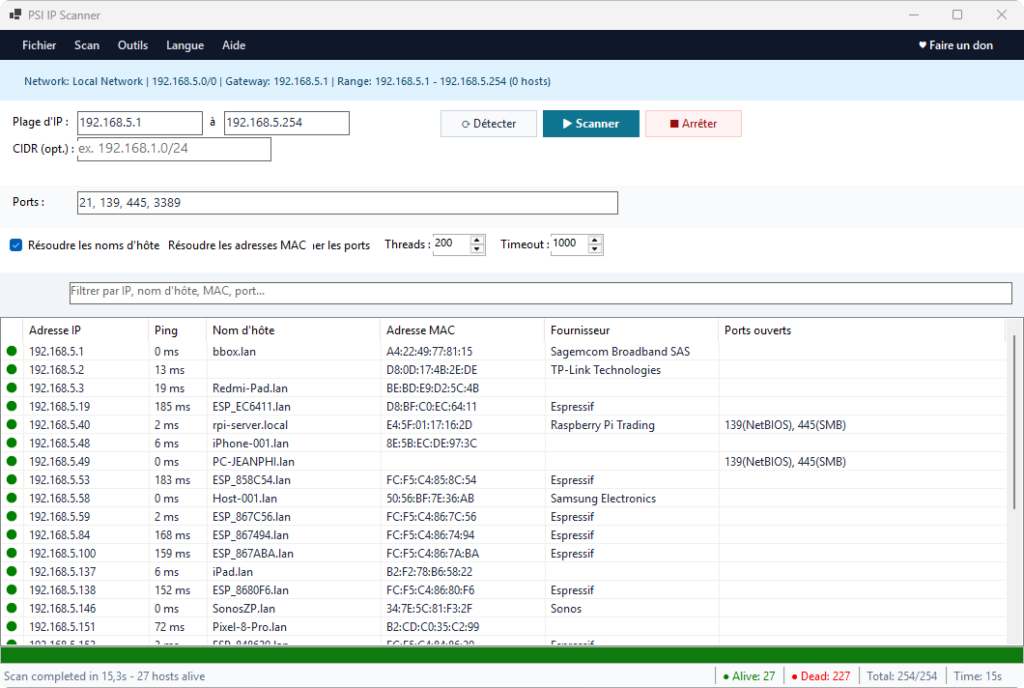1024x688 pixels.
Task: Click the Dead: 227 status indicator
Action: click(x=821, y=676)
